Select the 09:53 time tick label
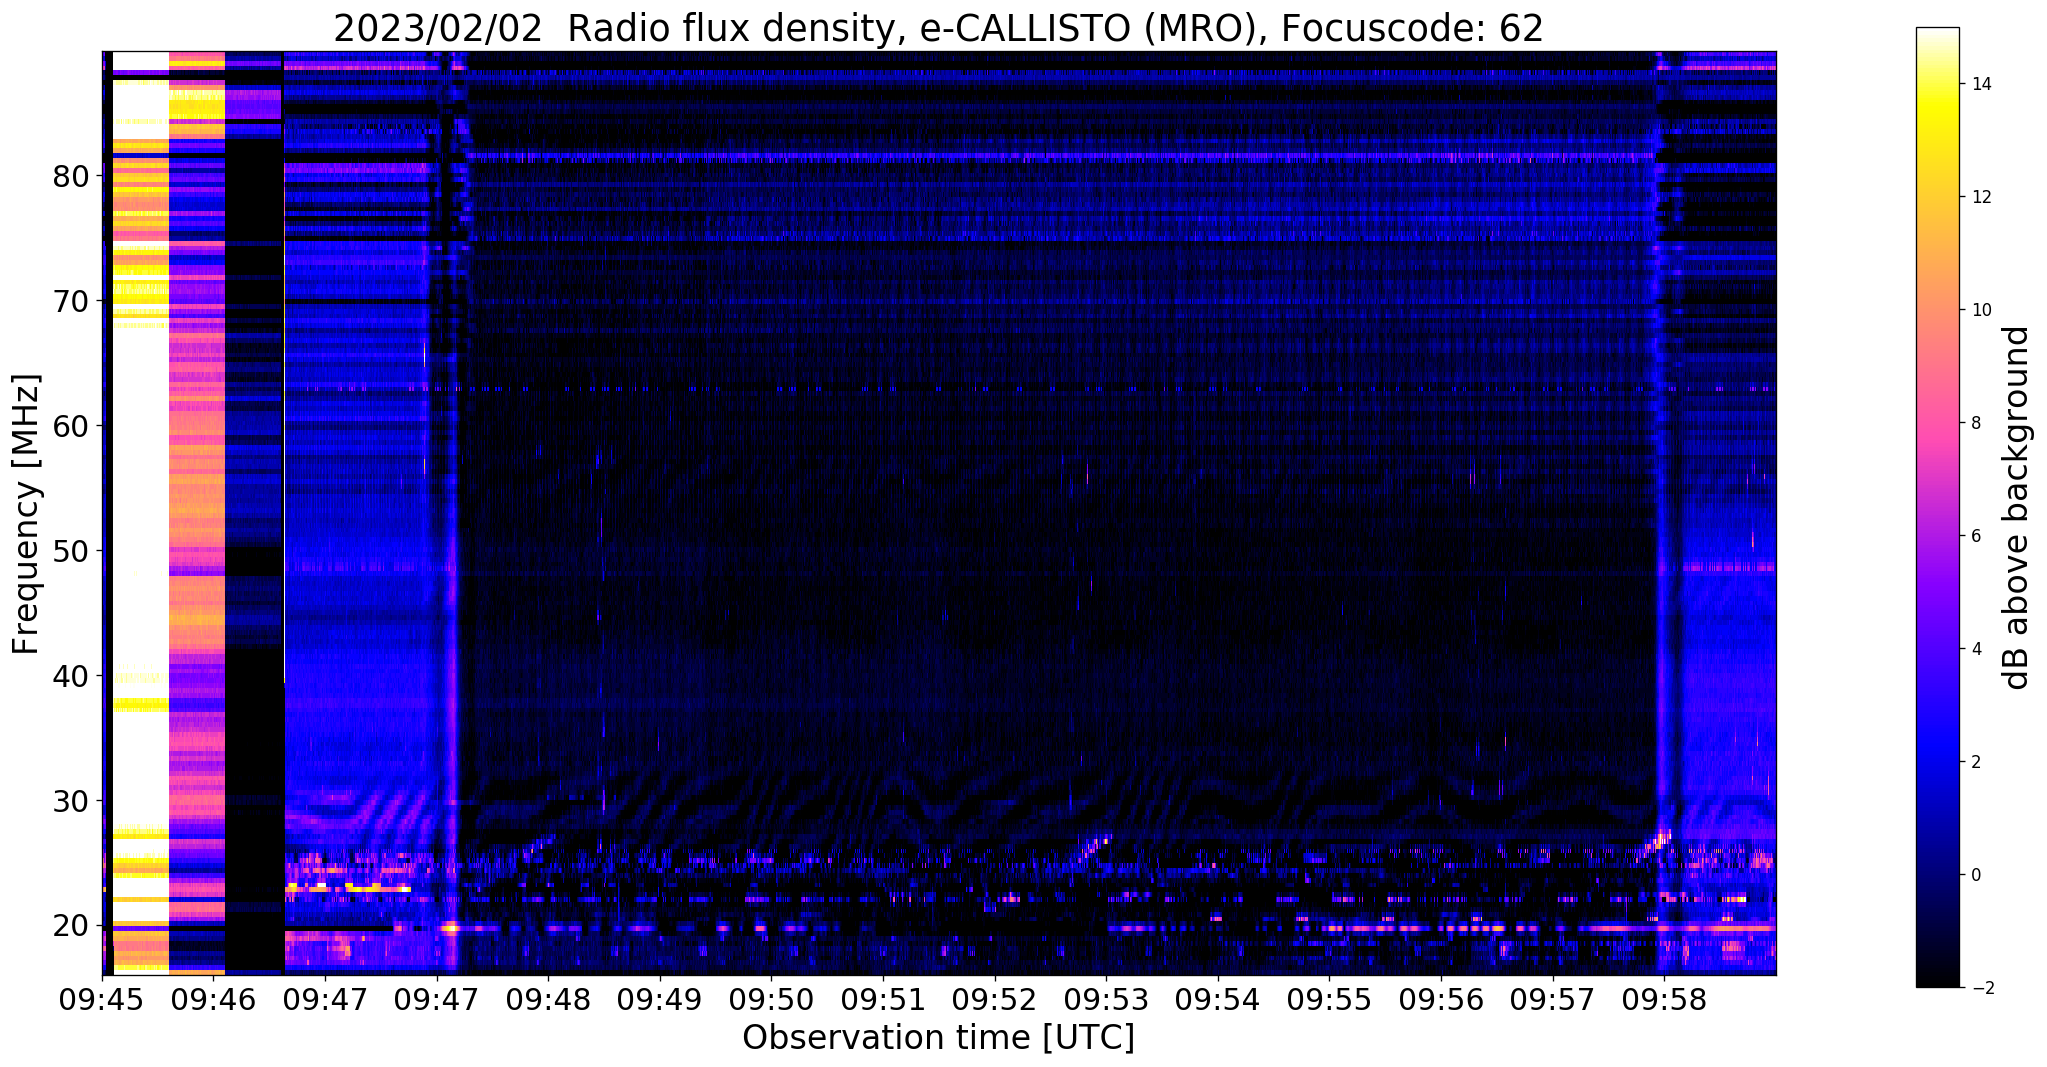 click(1106, 998)
